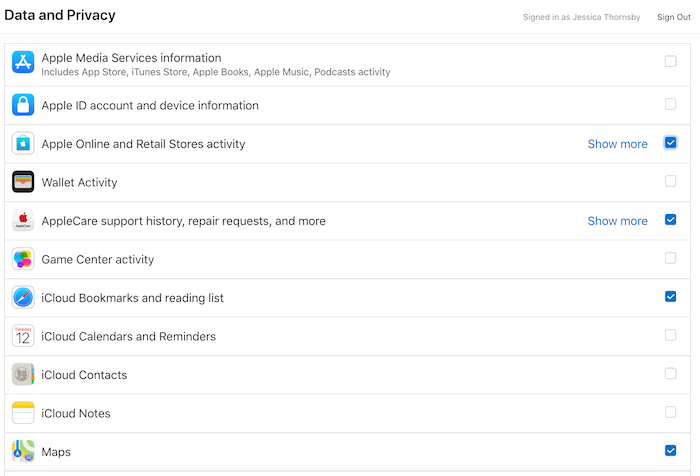Click the Game Center icon
The image size is (700, 476).
tap(23, 259)
